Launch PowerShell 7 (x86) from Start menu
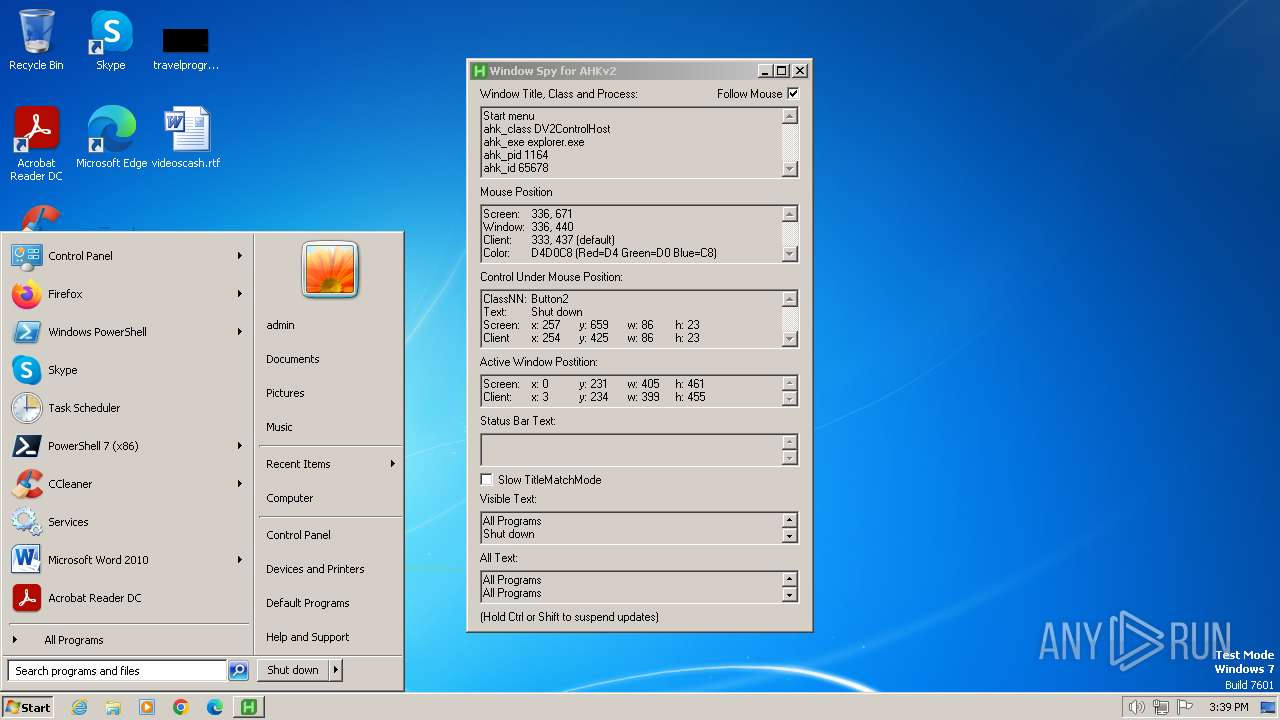Screen dimensions: 1280x720 click(128, 446)
